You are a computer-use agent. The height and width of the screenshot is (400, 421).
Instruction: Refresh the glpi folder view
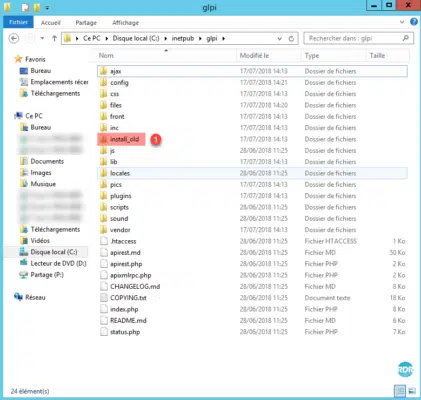291,39
